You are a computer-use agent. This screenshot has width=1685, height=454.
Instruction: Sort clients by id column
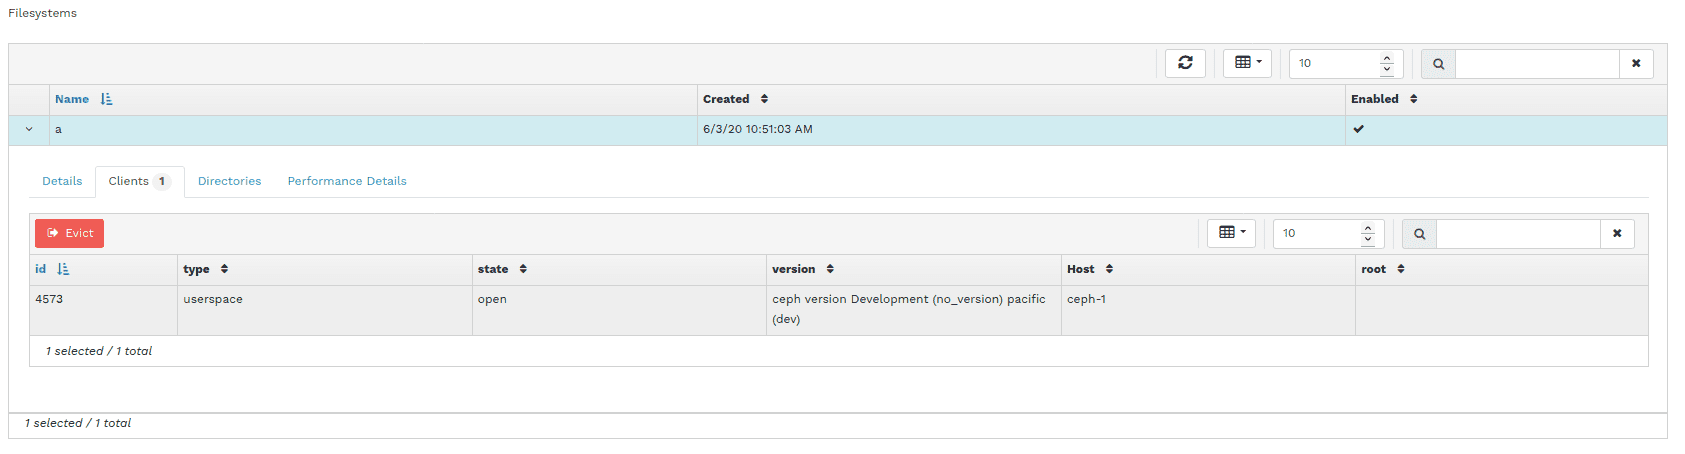click(x=41, y=269)
